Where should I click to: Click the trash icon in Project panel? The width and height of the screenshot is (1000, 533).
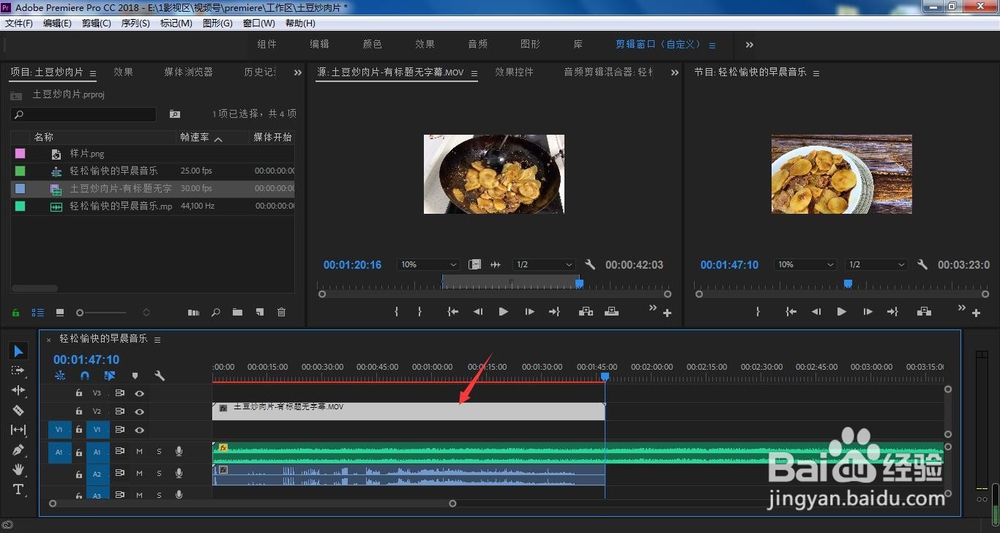coord(281,312)
